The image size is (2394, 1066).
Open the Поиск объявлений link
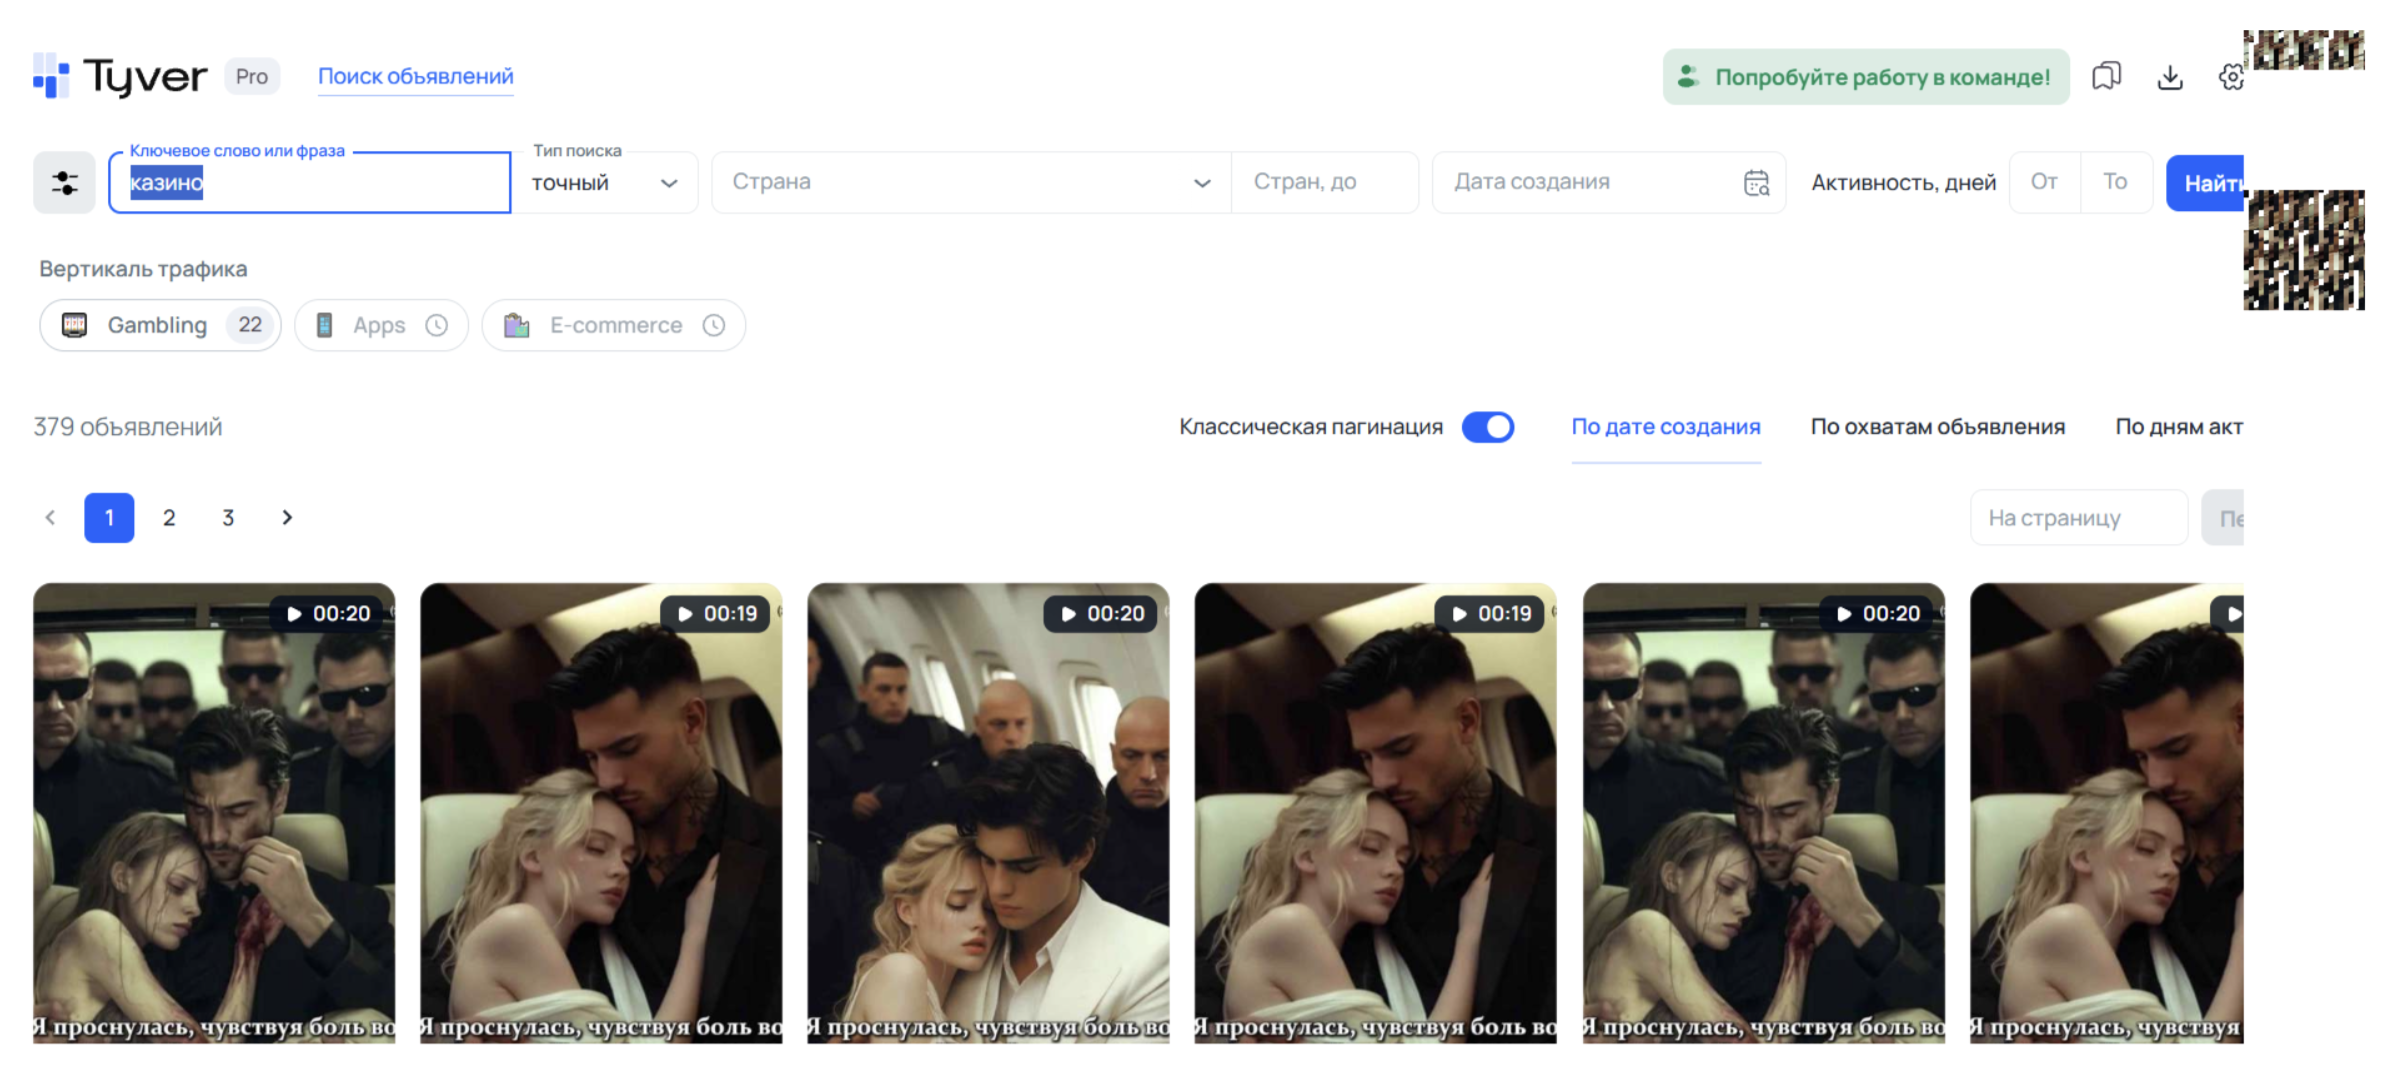pos(416,76)
